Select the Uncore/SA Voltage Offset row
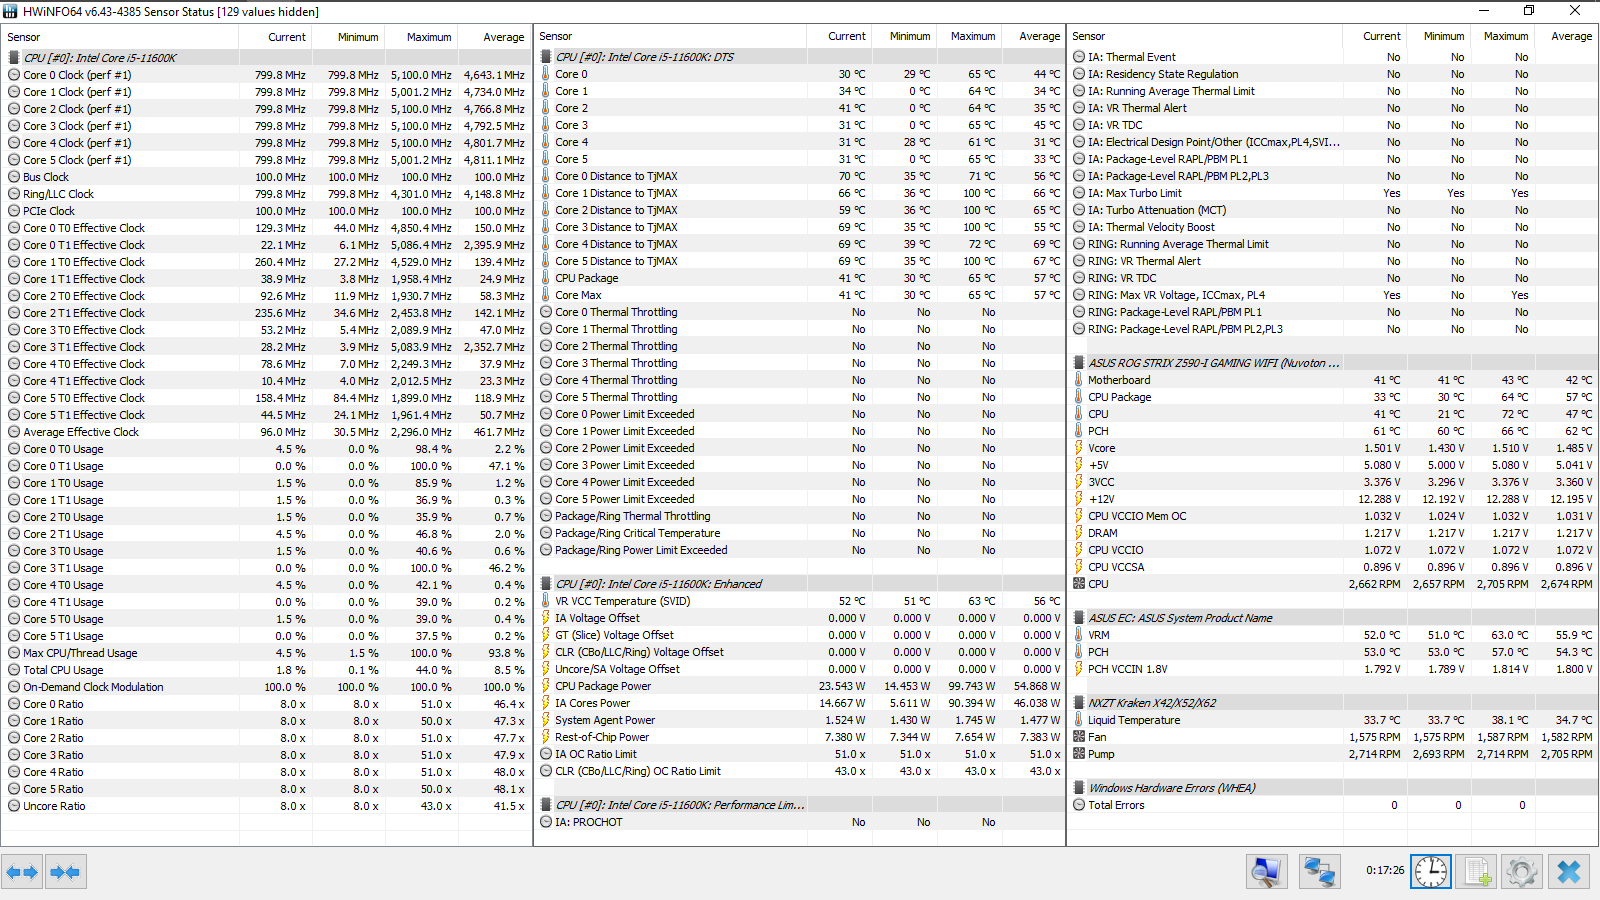 pos(800,669)
